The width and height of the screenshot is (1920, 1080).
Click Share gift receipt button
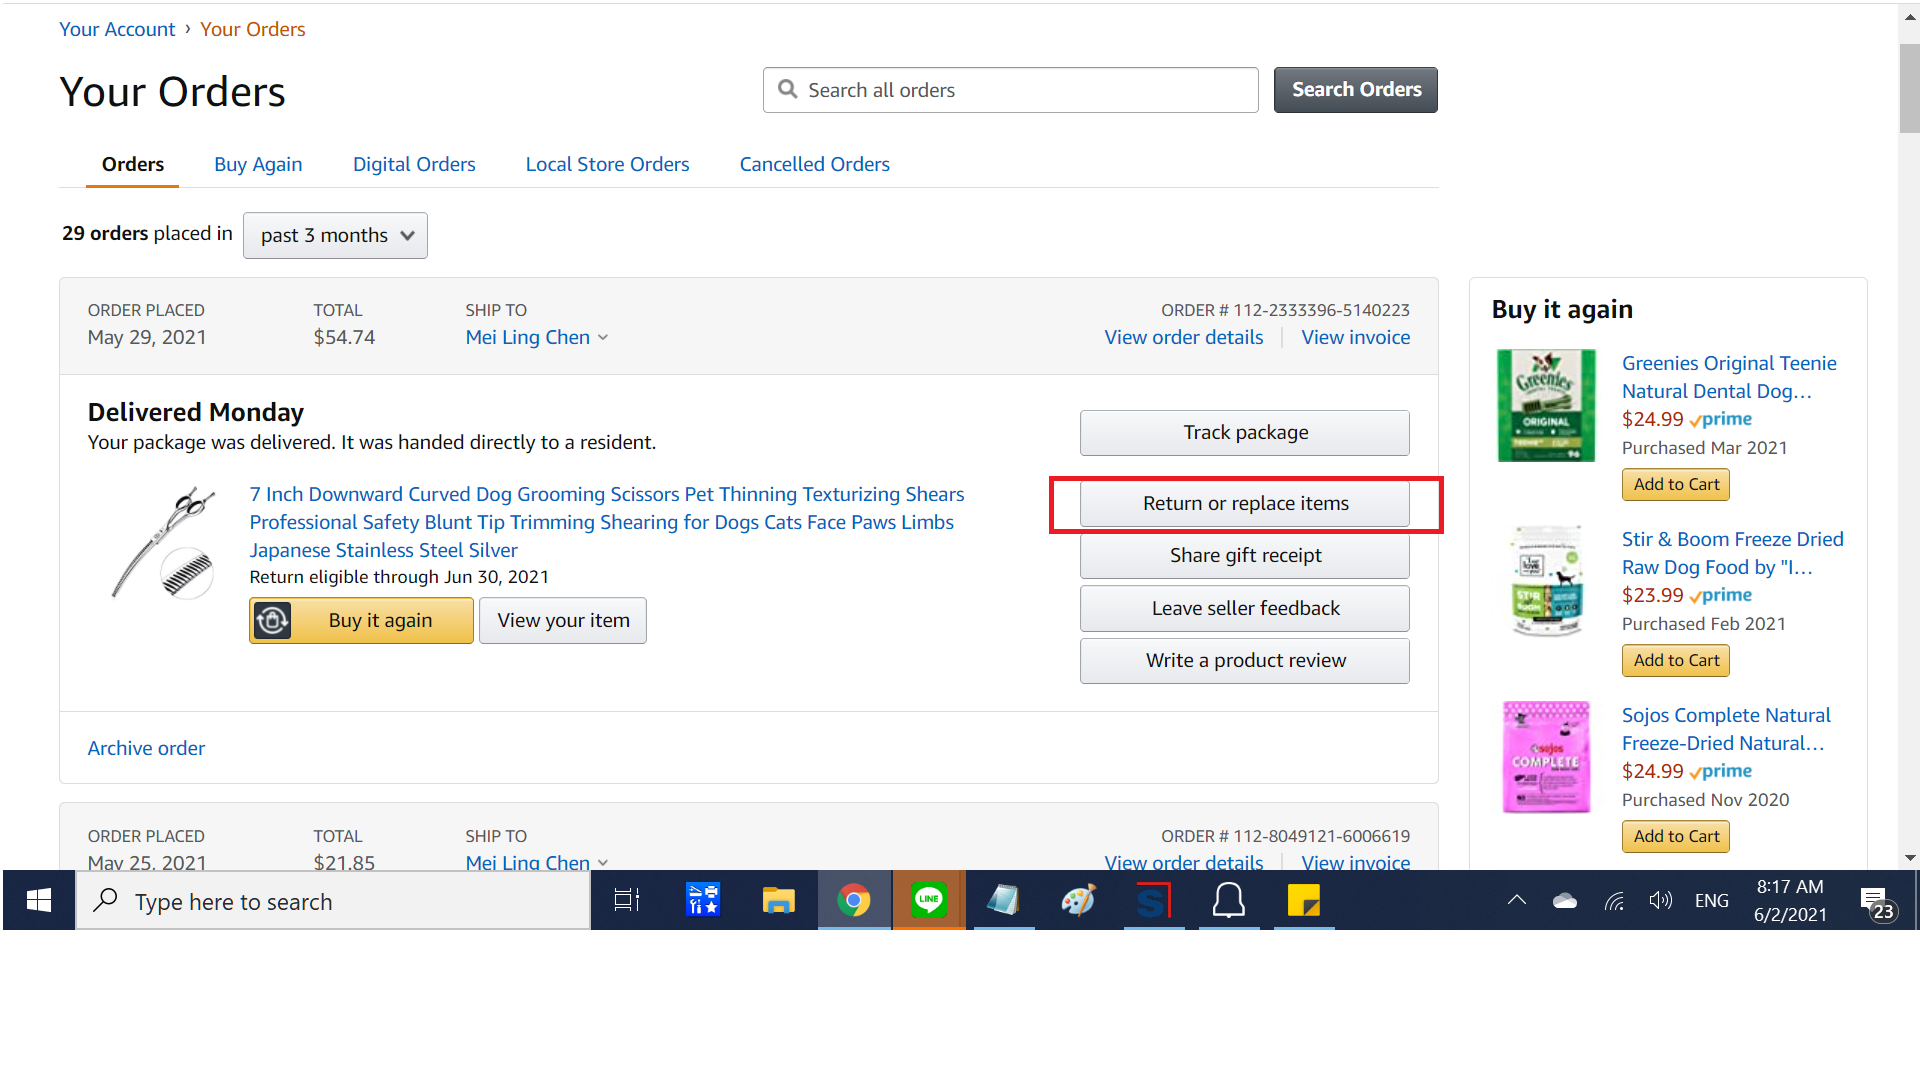tap(1245, 555)
